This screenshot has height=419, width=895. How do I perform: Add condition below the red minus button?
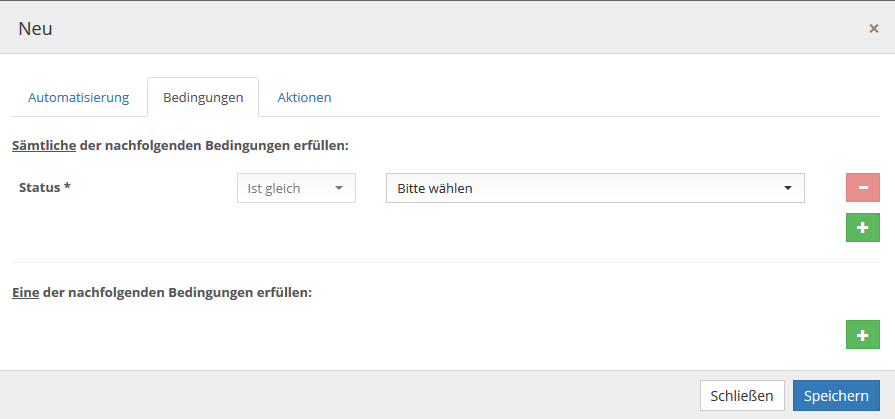click(862, 228)
